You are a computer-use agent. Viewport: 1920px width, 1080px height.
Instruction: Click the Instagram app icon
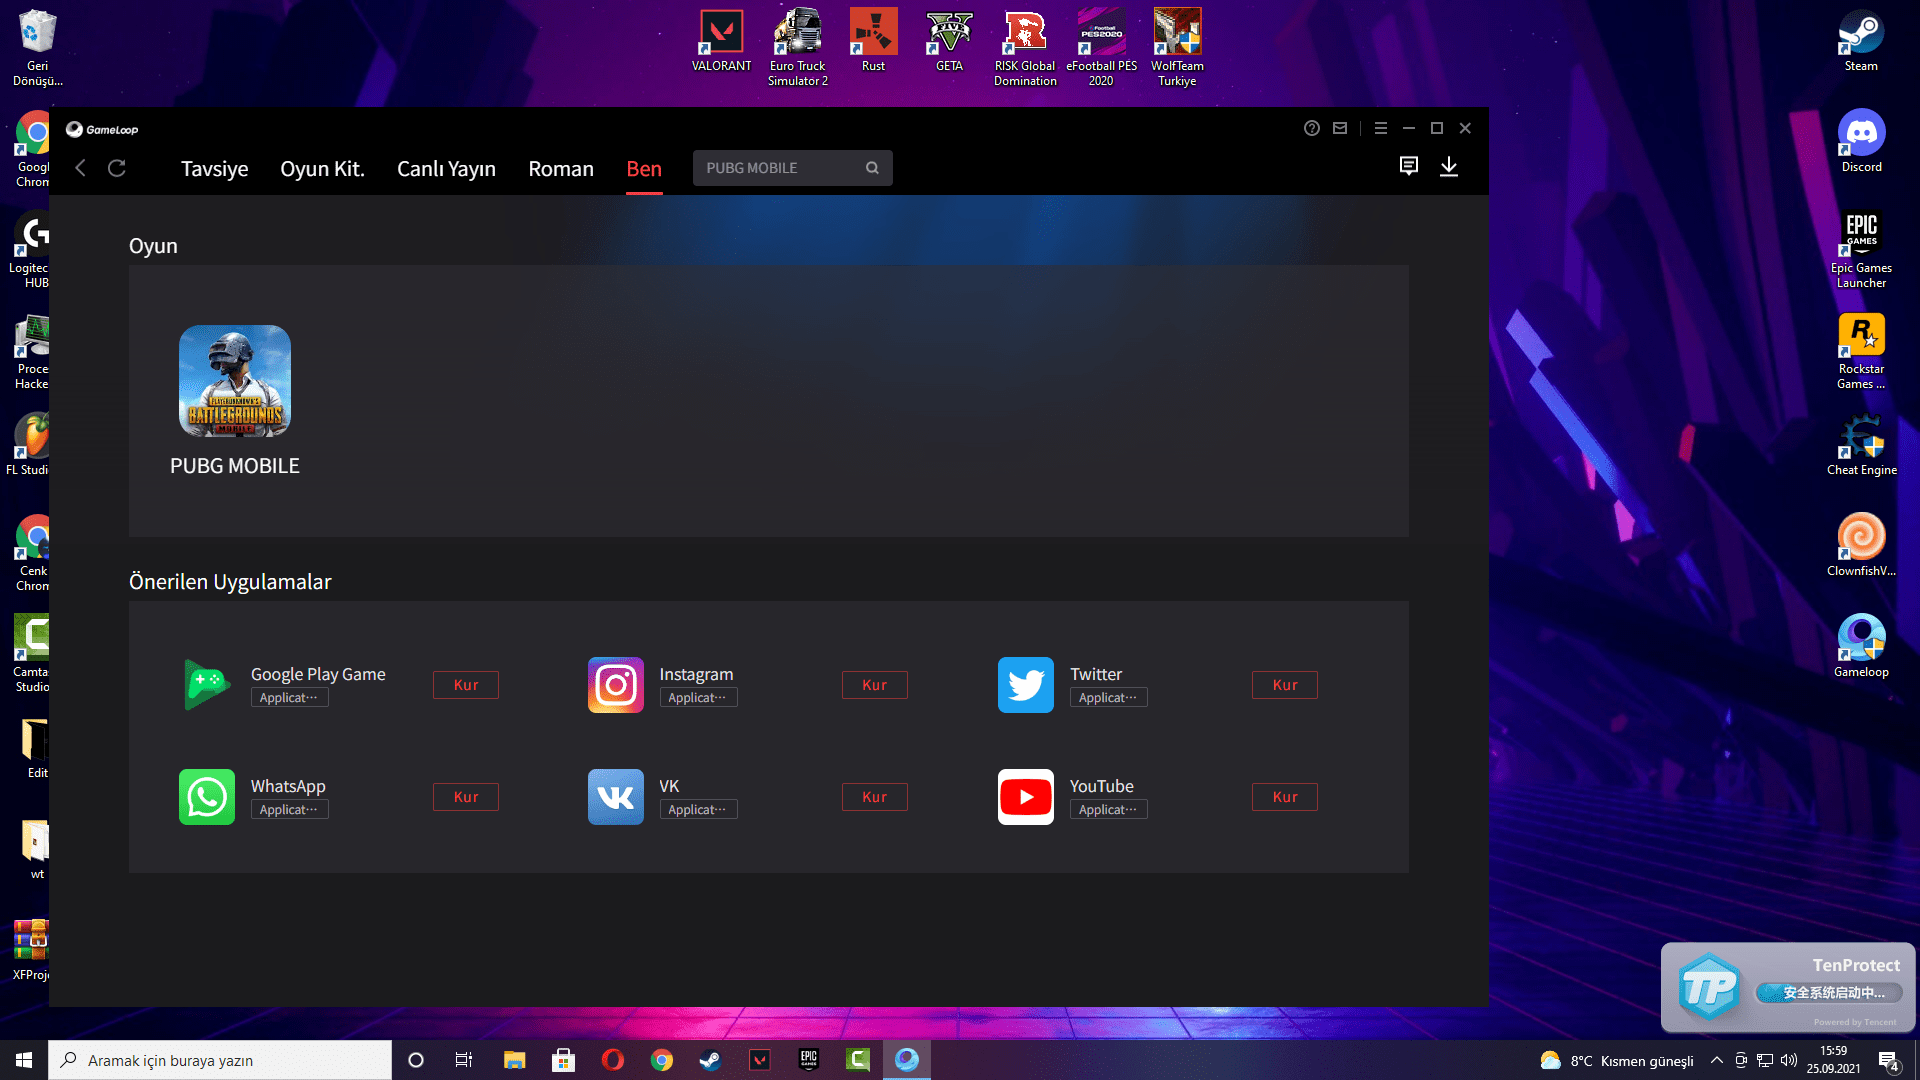pos(616,685)
